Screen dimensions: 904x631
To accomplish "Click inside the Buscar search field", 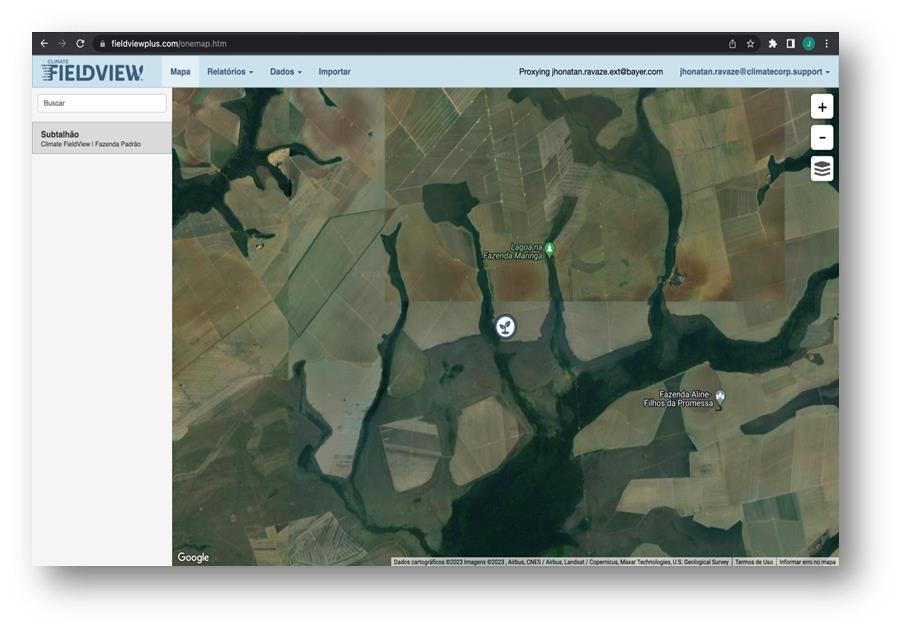I will click(102, 103).
